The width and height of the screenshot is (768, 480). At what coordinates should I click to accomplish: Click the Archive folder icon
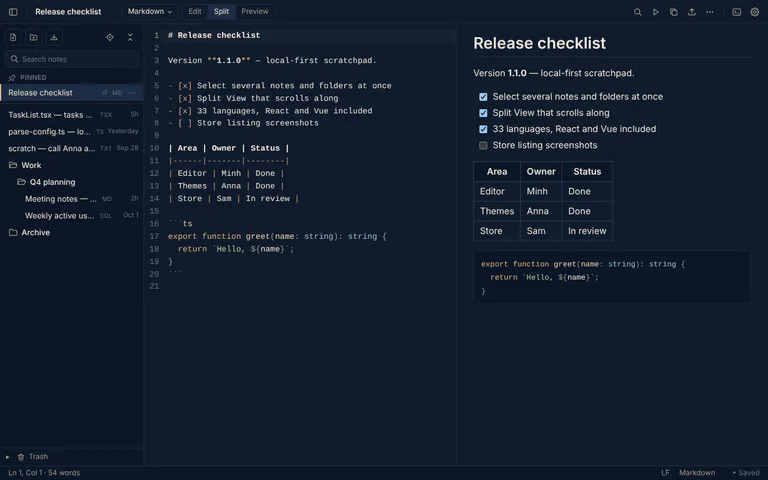tap(13, 233)
